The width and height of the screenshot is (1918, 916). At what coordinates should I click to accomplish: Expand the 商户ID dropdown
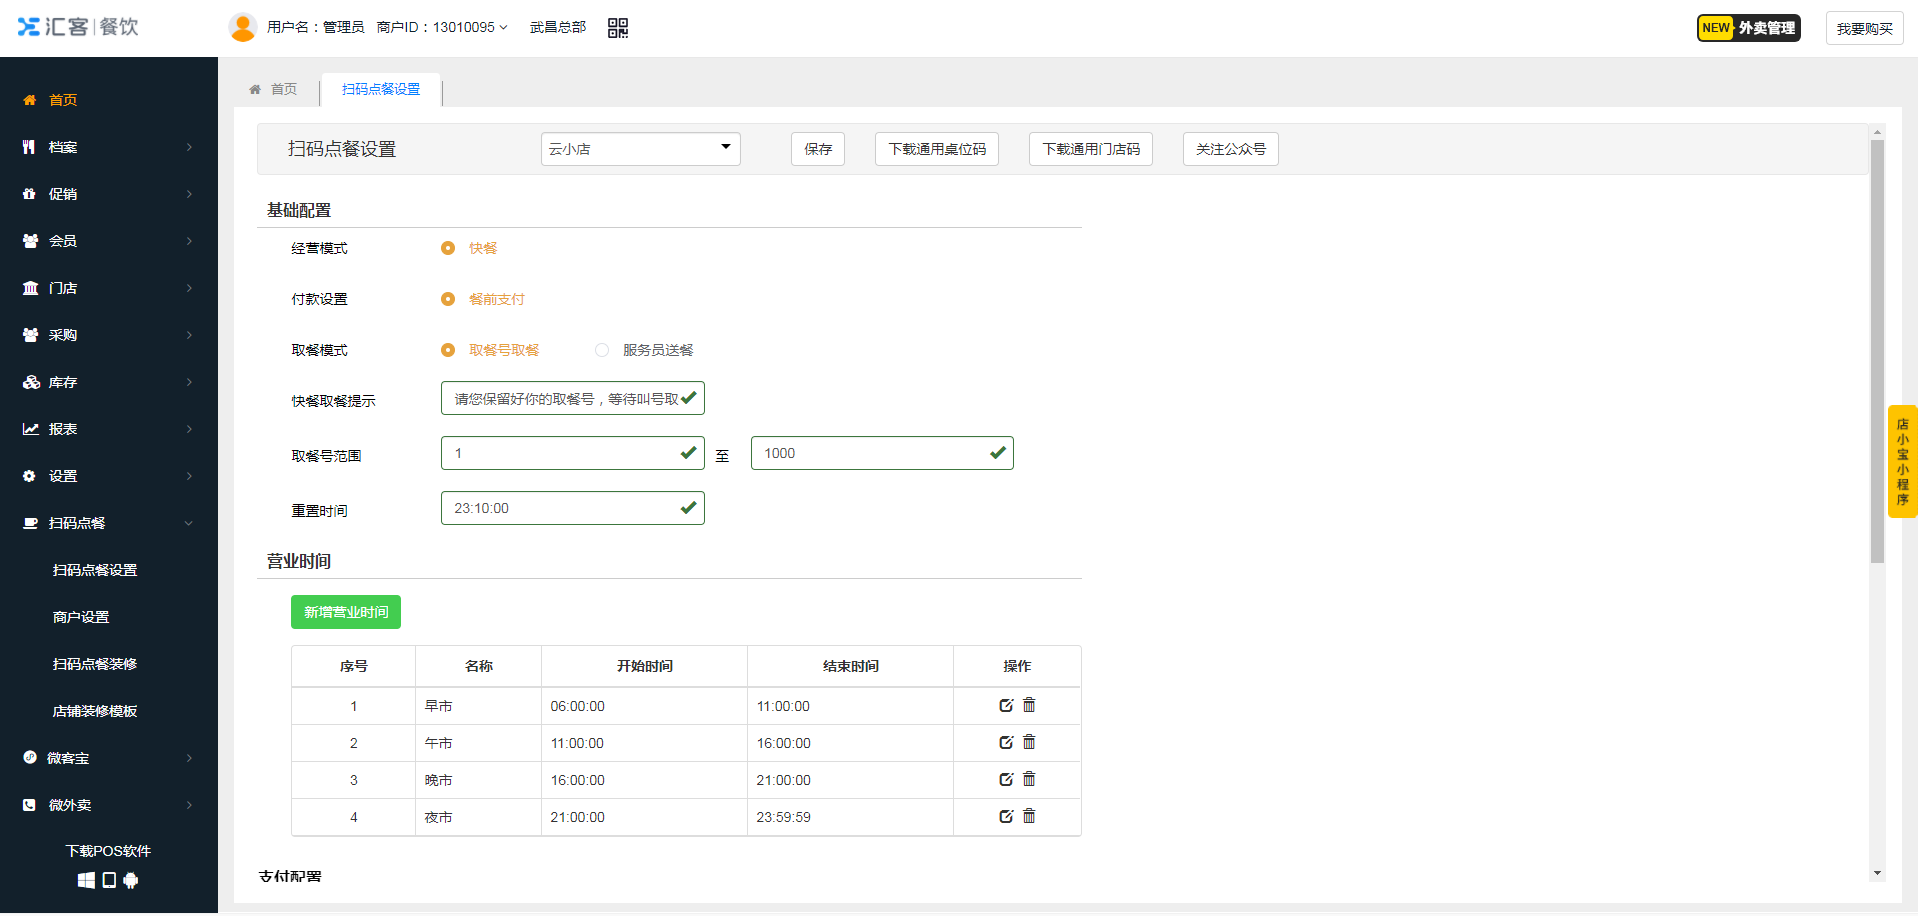tap(501, 27)
